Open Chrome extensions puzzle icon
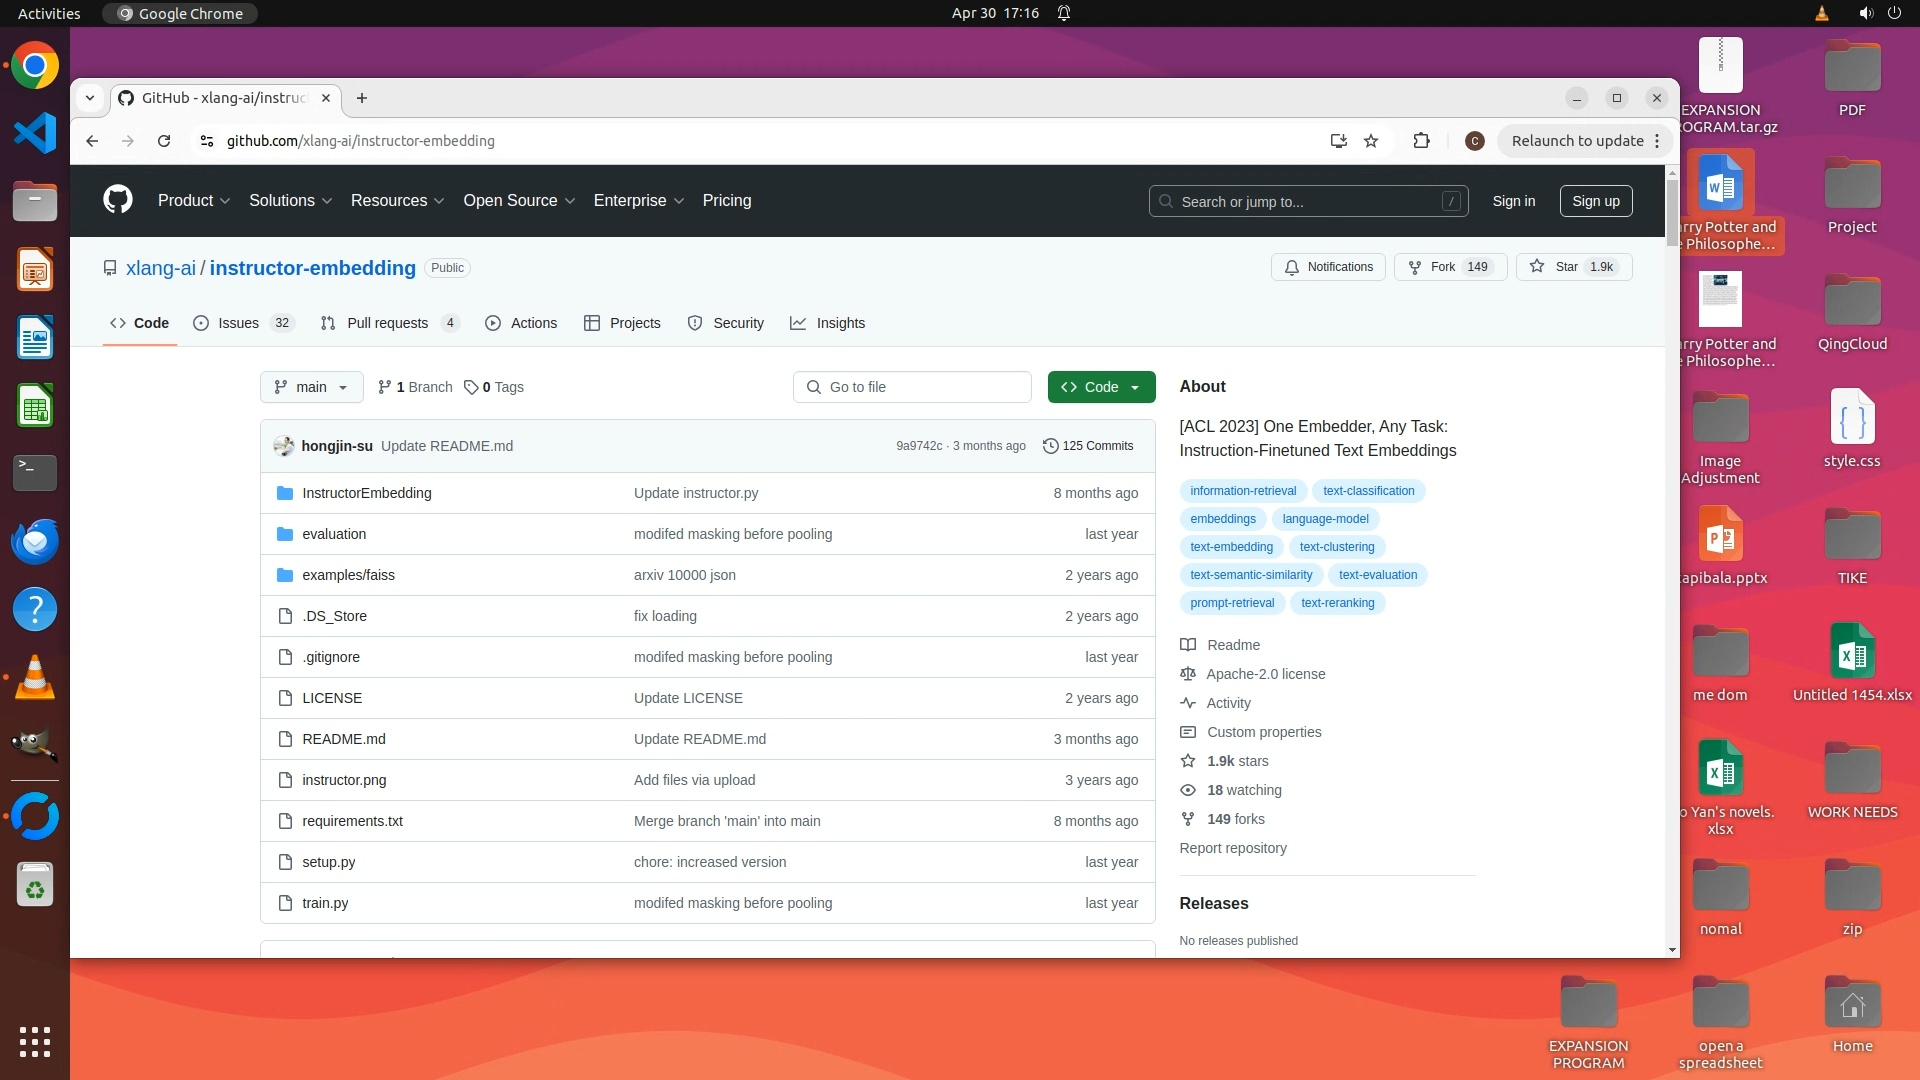The image size is (1920, 1080). coord(1421,141)
